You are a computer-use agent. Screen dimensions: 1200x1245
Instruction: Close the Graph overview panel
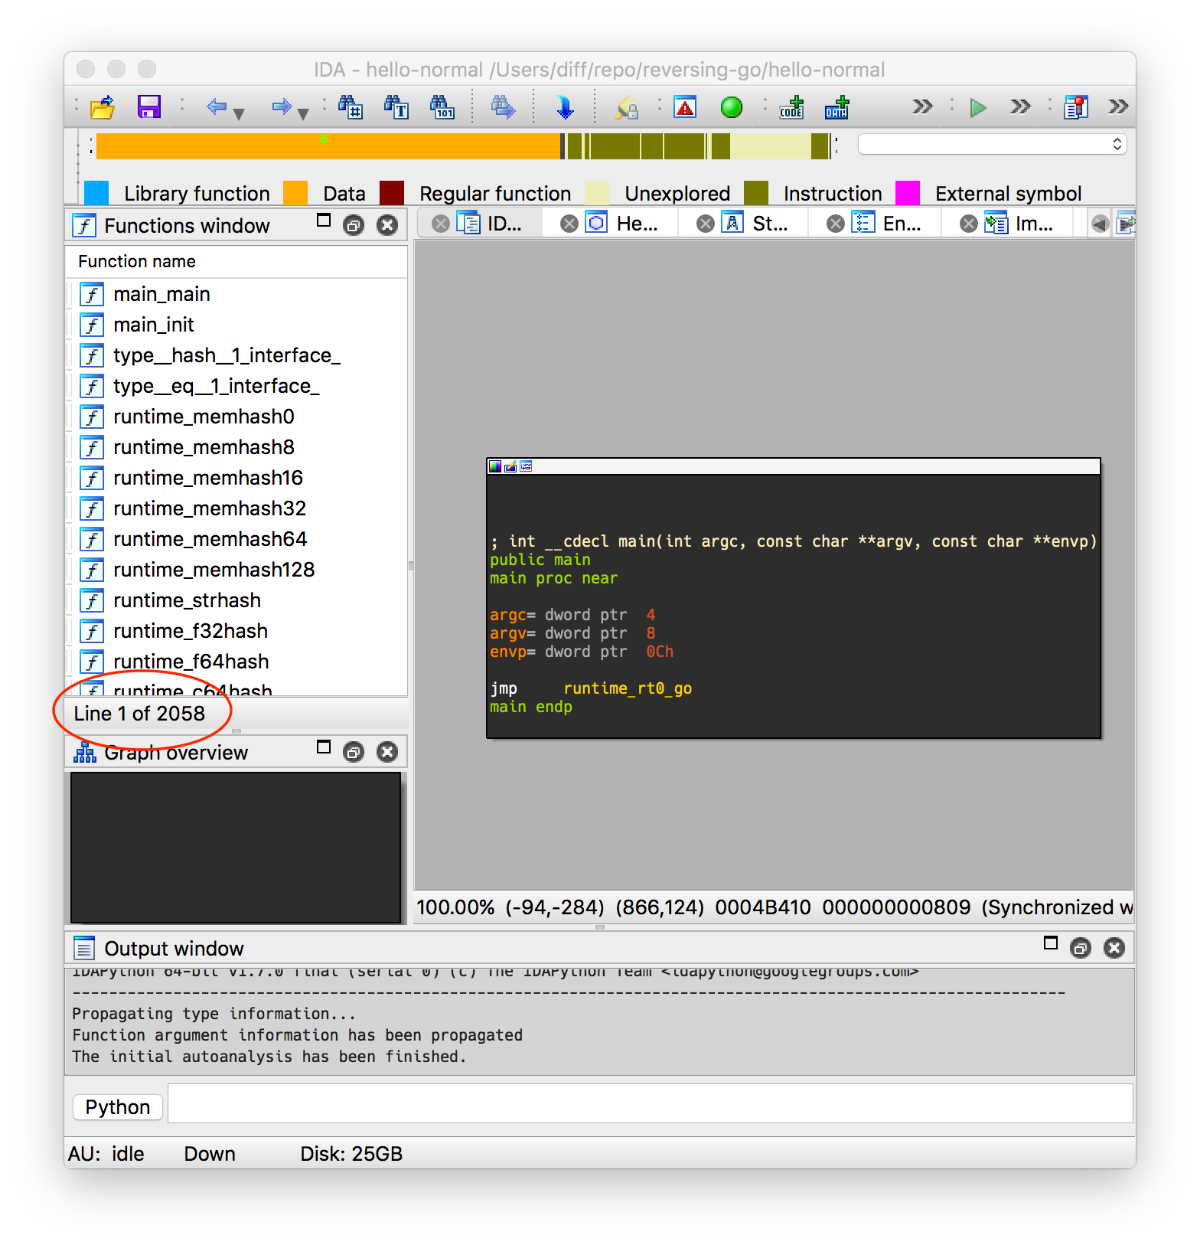(387, 752)
